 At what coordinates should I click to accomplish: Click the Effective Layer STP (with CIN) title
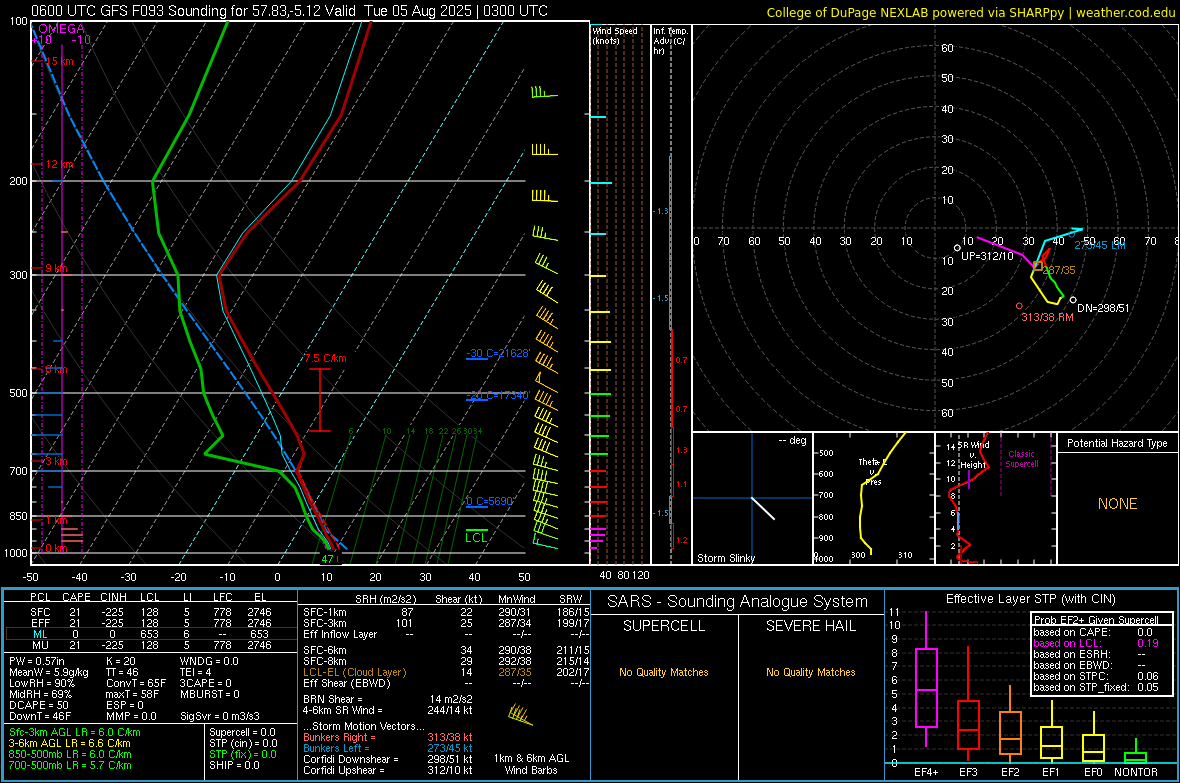(x=1031, y=599)
